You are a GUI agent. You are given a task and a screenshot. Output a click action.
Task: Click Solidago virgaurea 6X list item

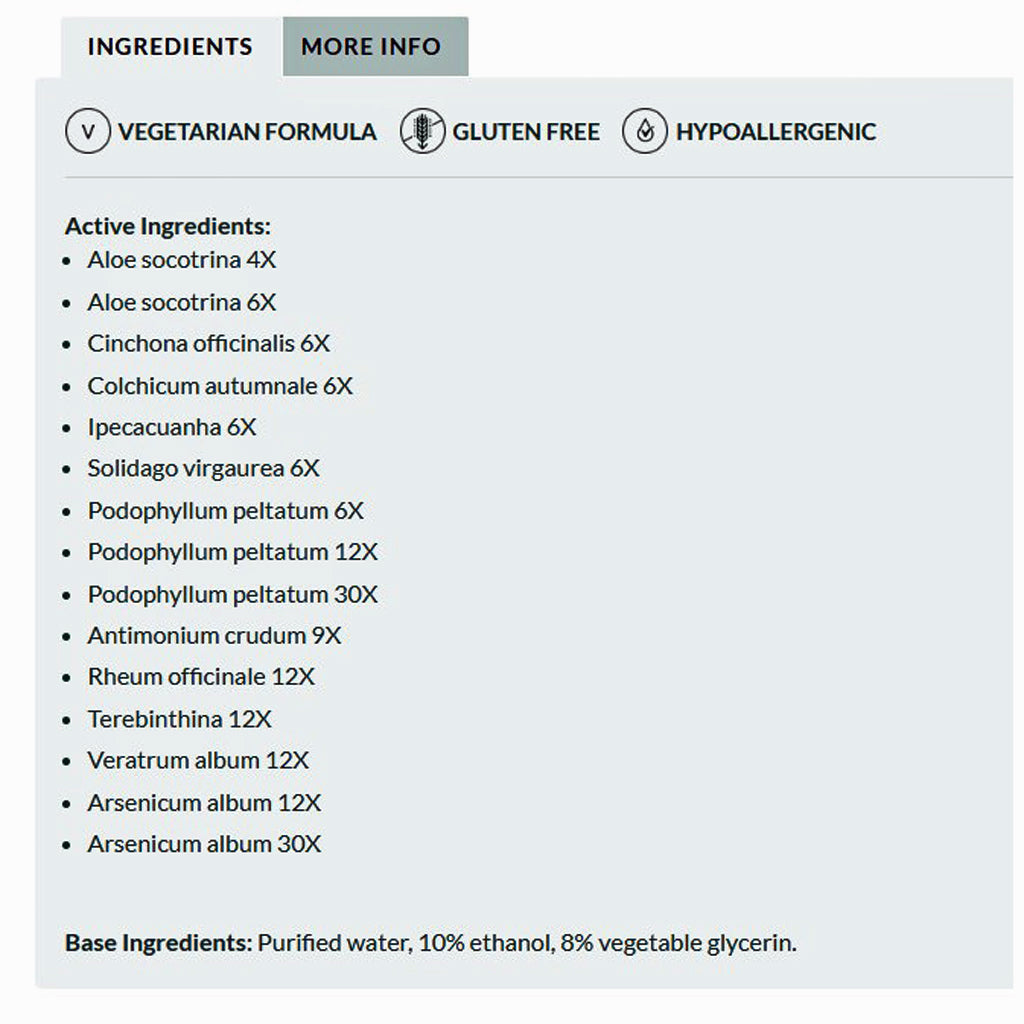pyautogui.click(x=203, y=469)
